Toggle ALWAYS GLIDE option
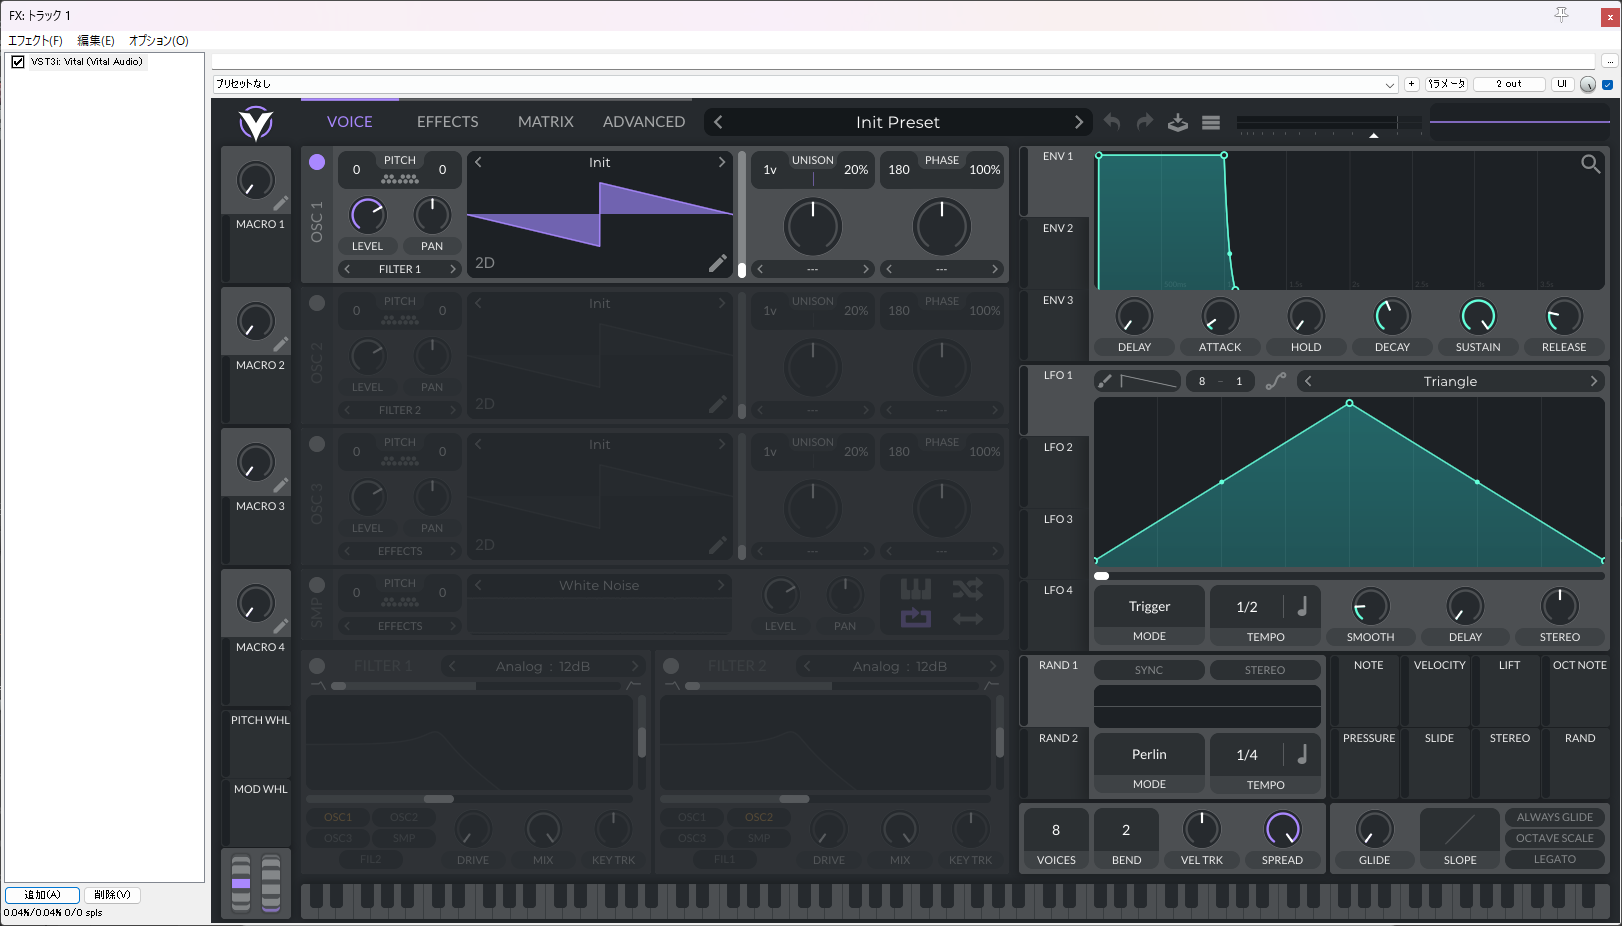The height and width of the screenshot is (926, 1622). [x=1555, y=817]
